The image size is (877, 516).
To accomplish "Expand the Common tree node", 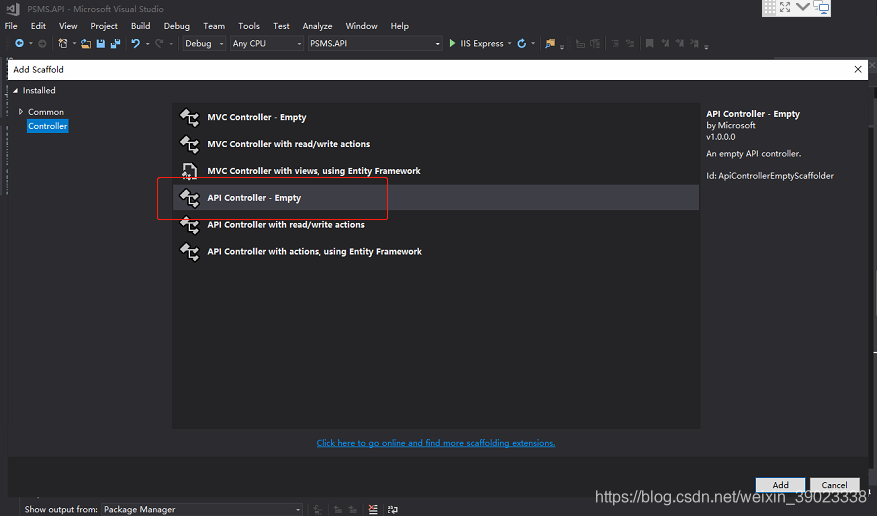I will (21, 112).
